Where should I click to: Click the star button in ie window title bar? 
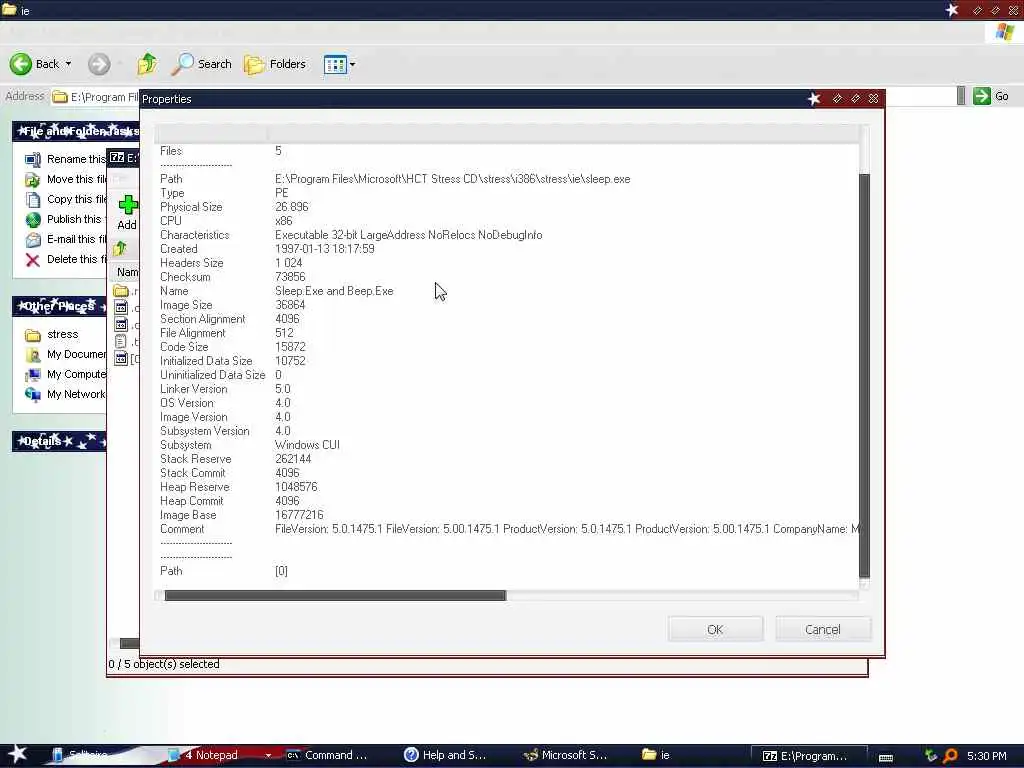952,10
